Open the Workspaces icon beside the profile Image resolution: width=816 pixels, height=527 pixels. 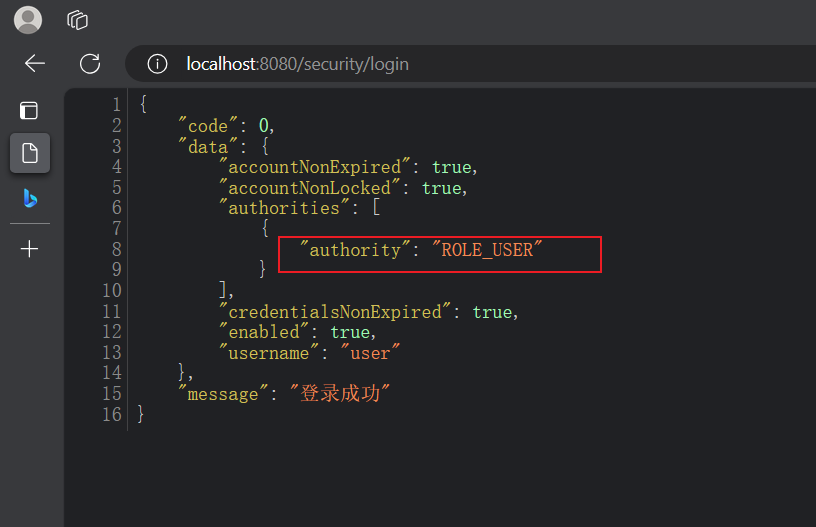(x=77, y=19)
